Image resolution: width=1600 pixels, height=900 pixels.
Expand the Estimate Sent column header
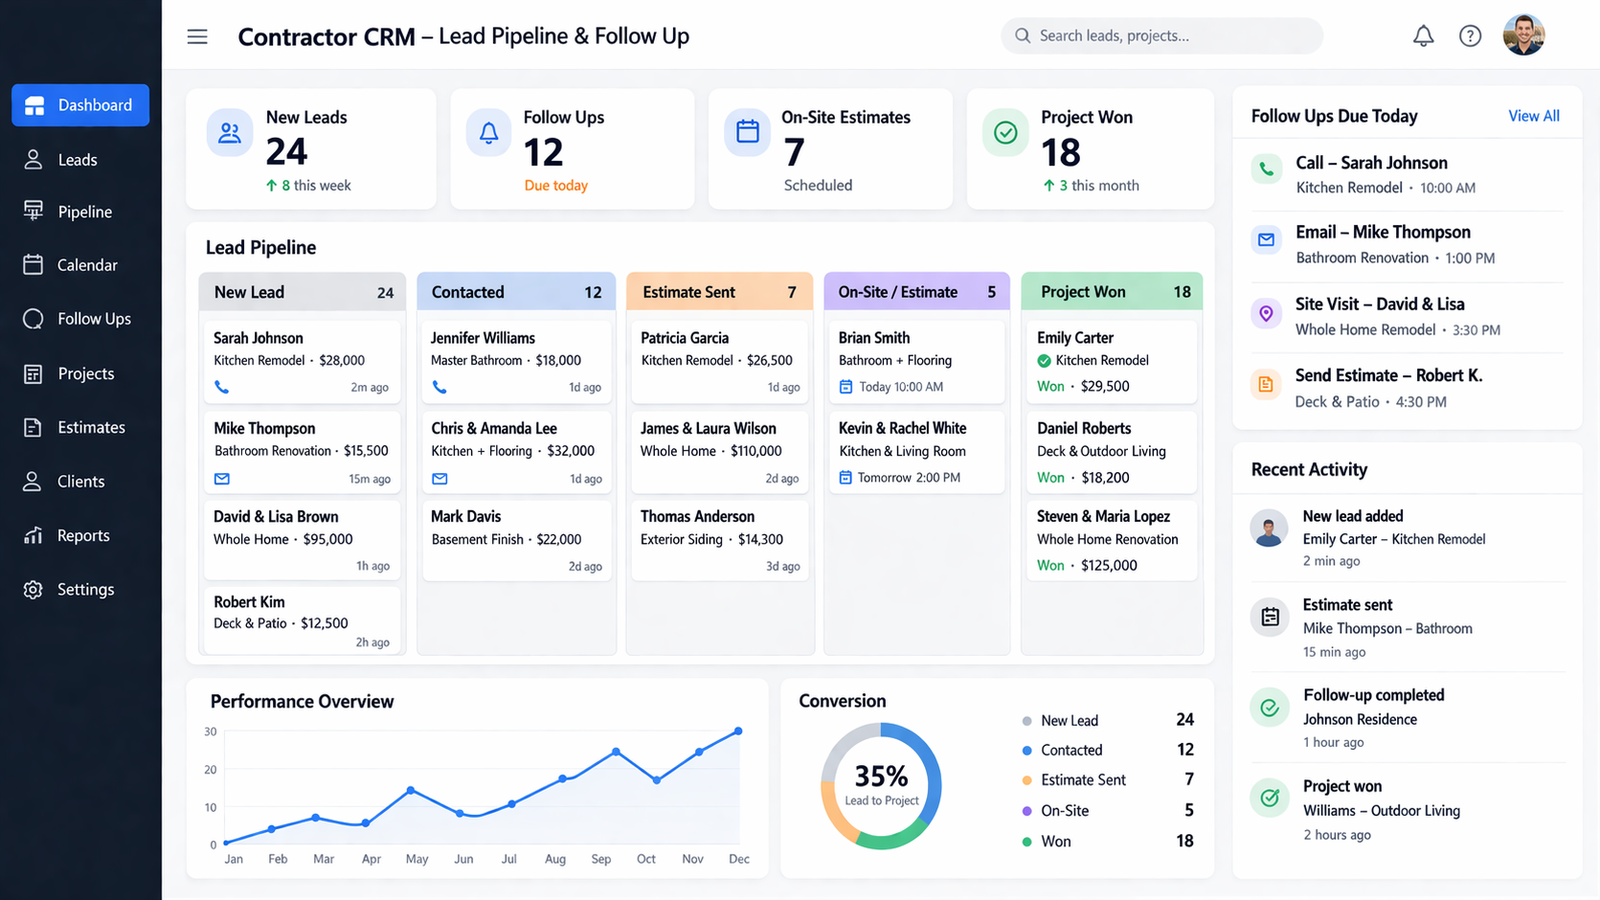(719, 291)
